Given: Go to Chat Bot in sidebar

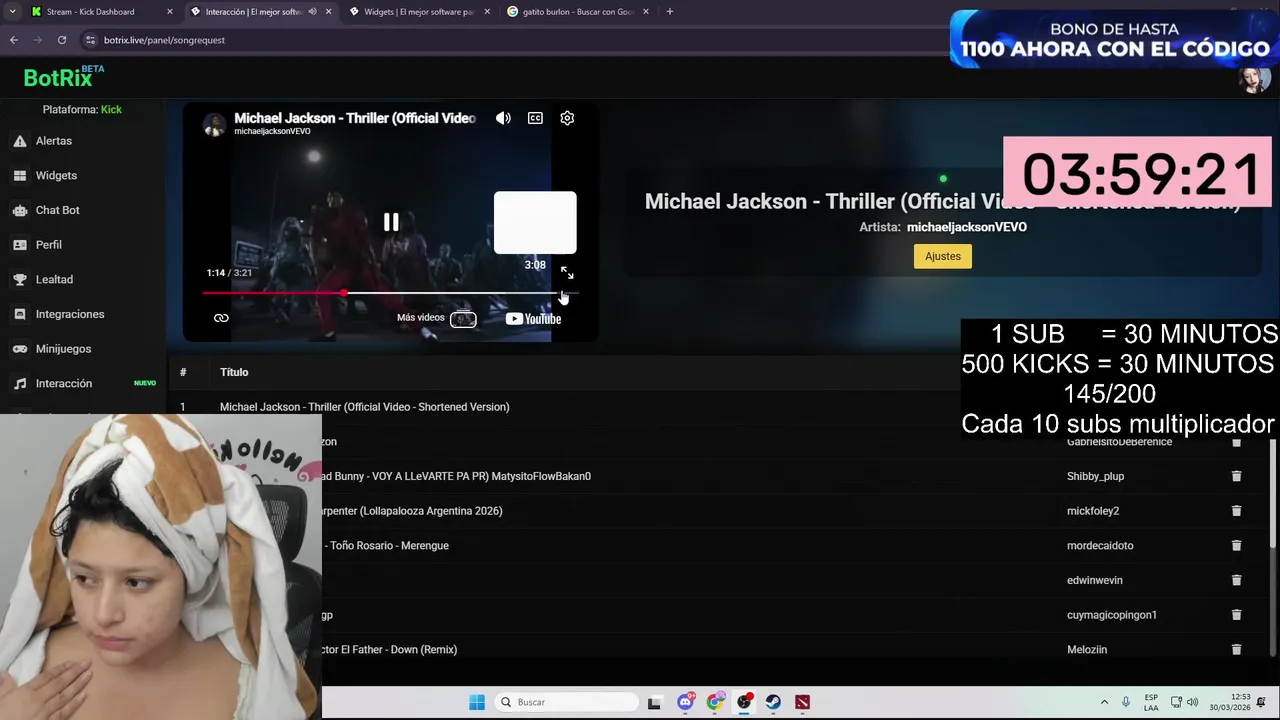Looking at the screenshot, I should (x=57, y=210).
